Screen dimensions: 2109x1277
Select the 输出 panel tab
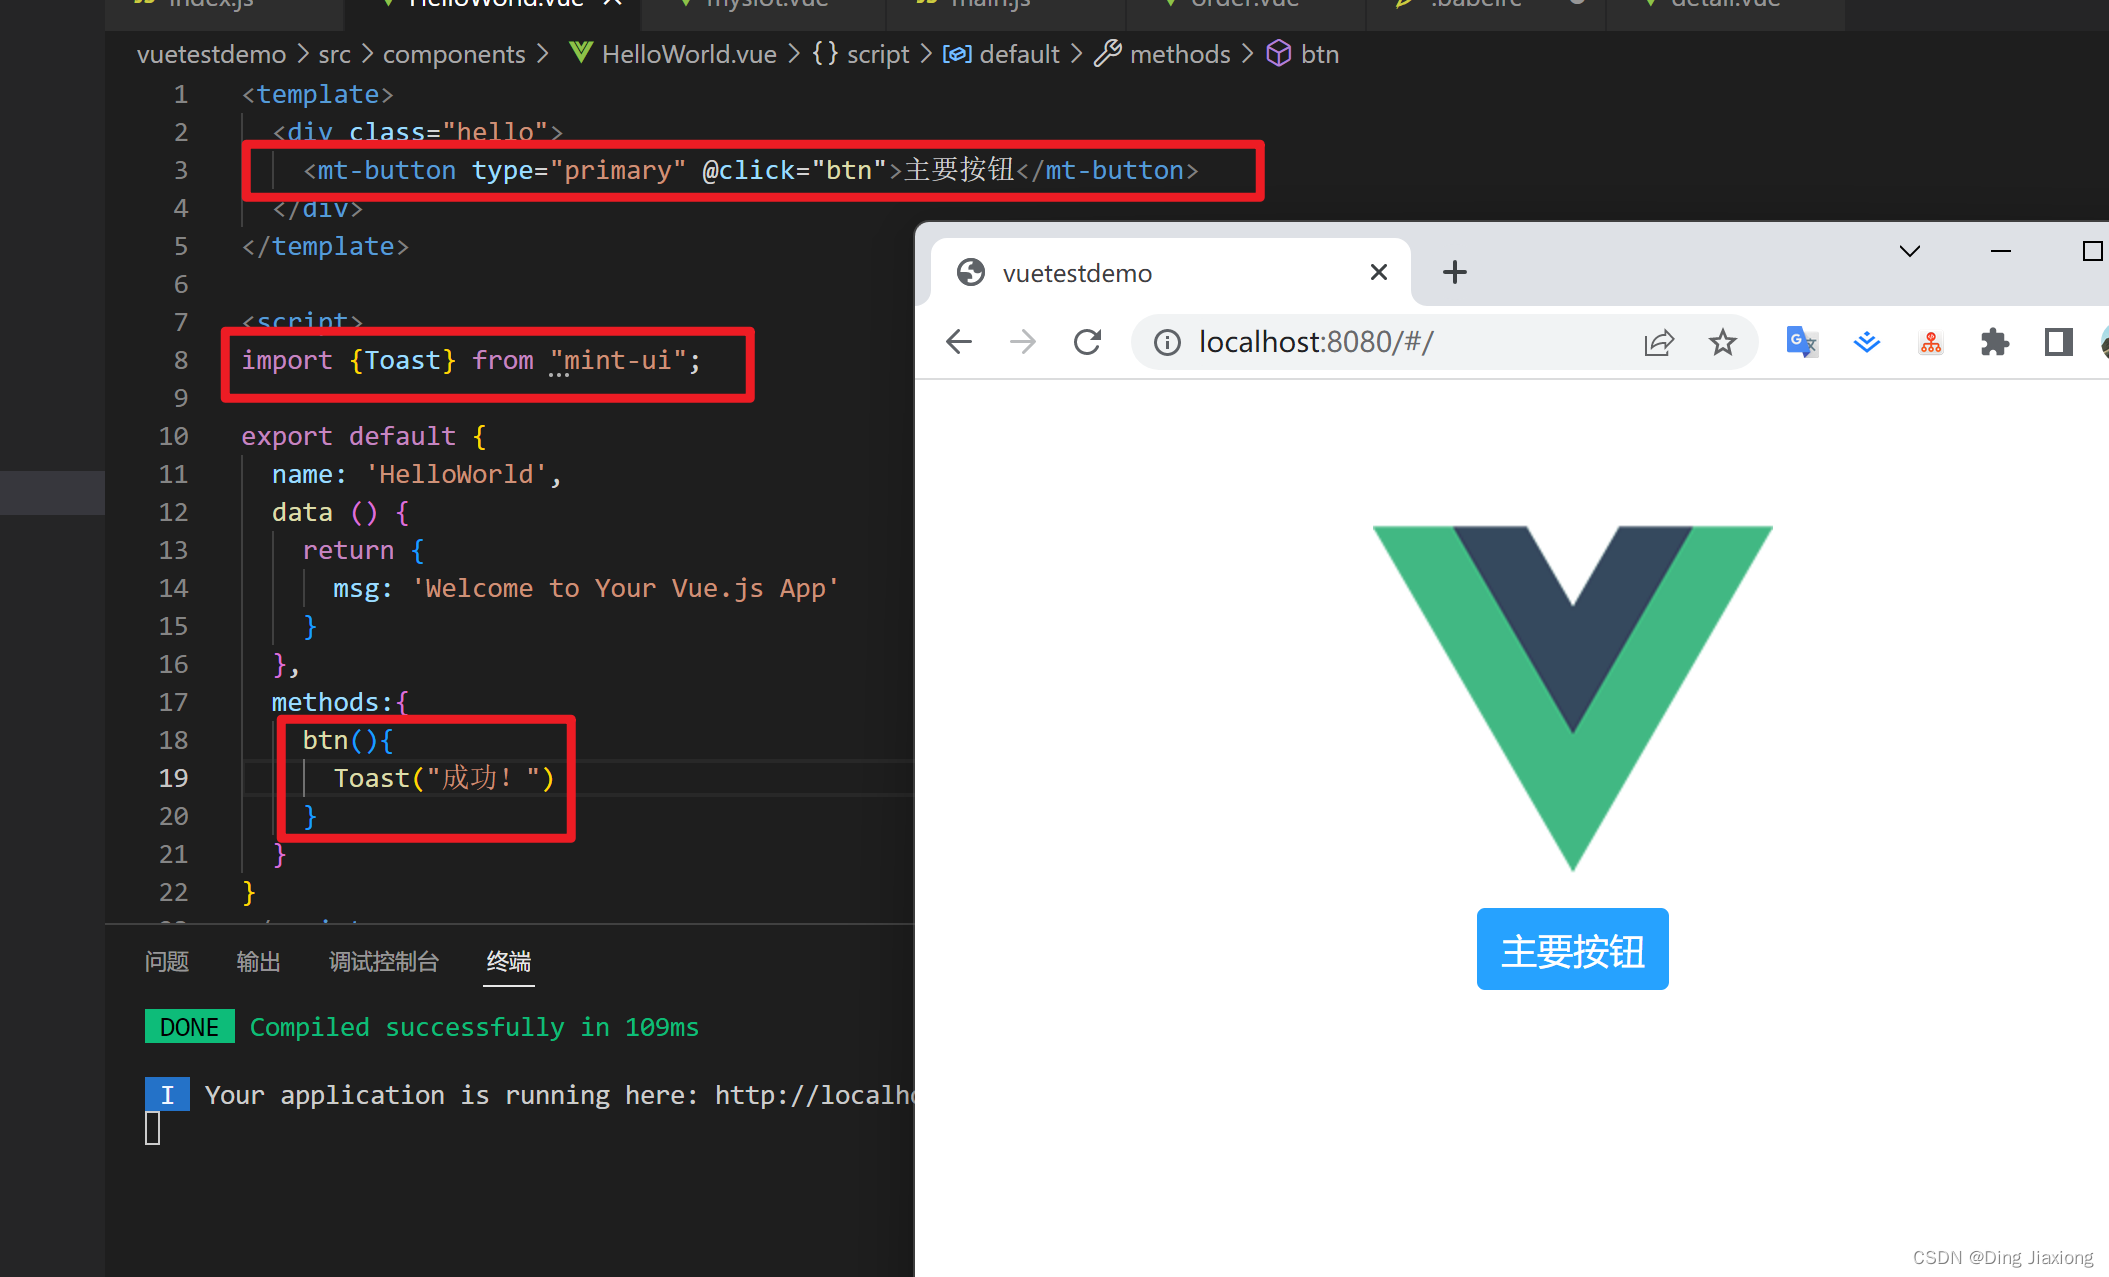tap(258, 961)
